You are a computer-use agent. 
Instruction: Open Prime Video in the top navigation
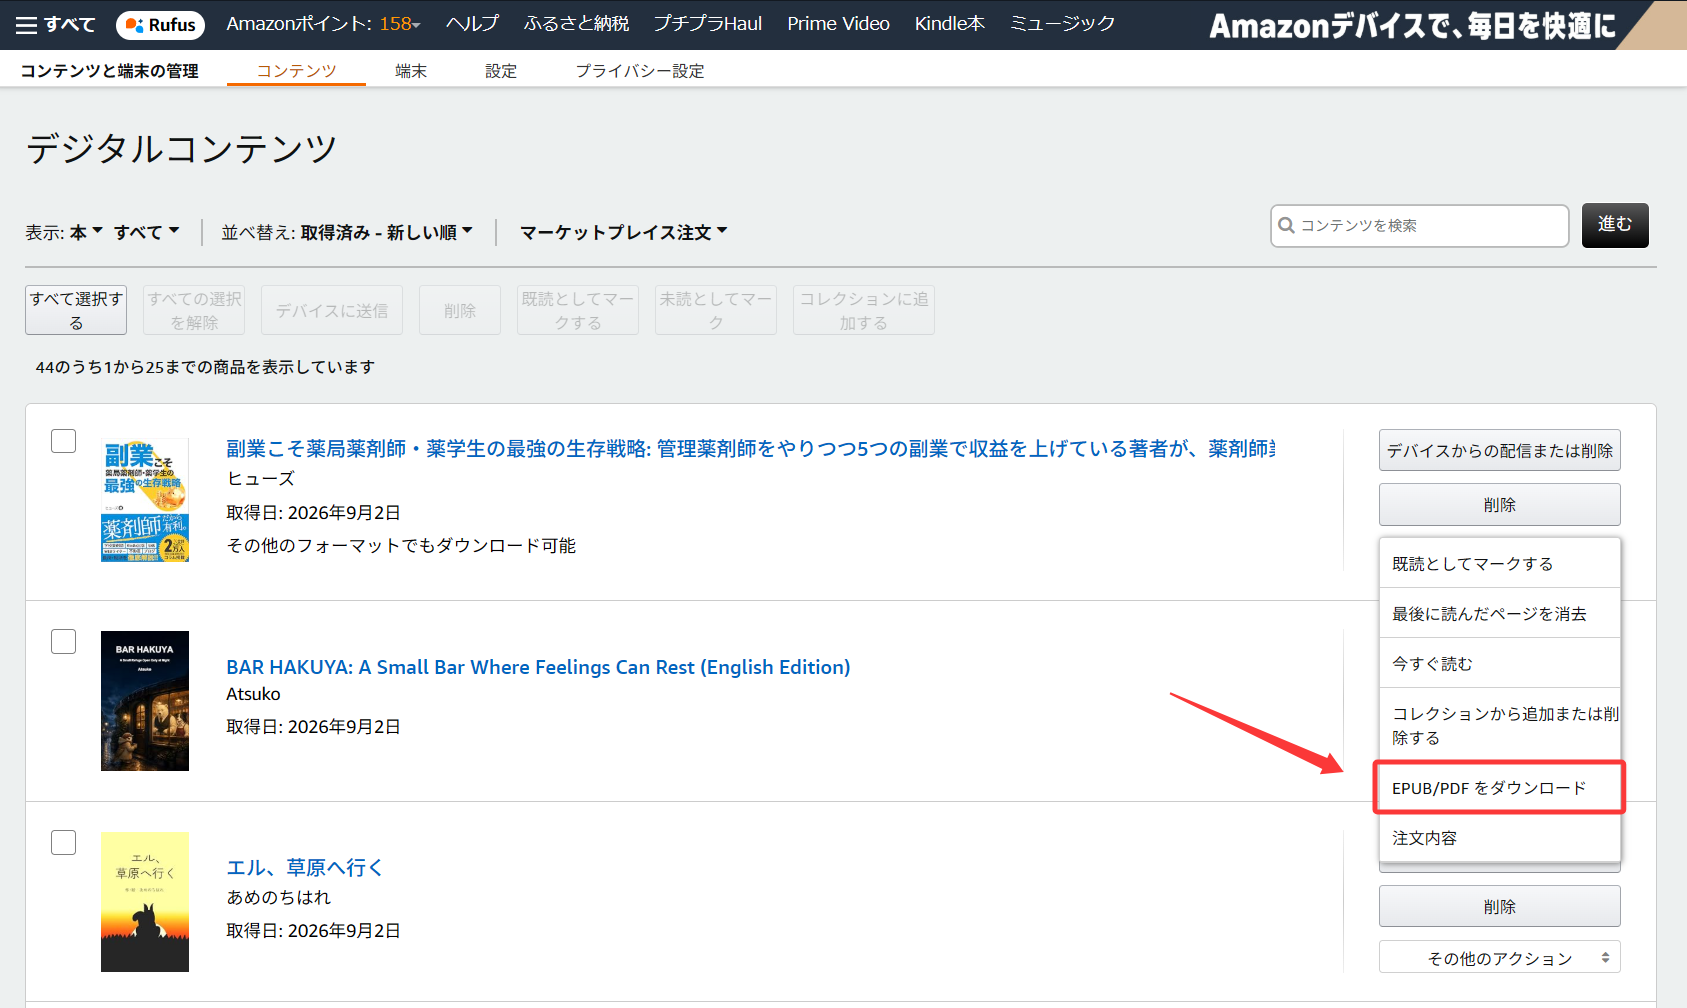coord(838,24)
